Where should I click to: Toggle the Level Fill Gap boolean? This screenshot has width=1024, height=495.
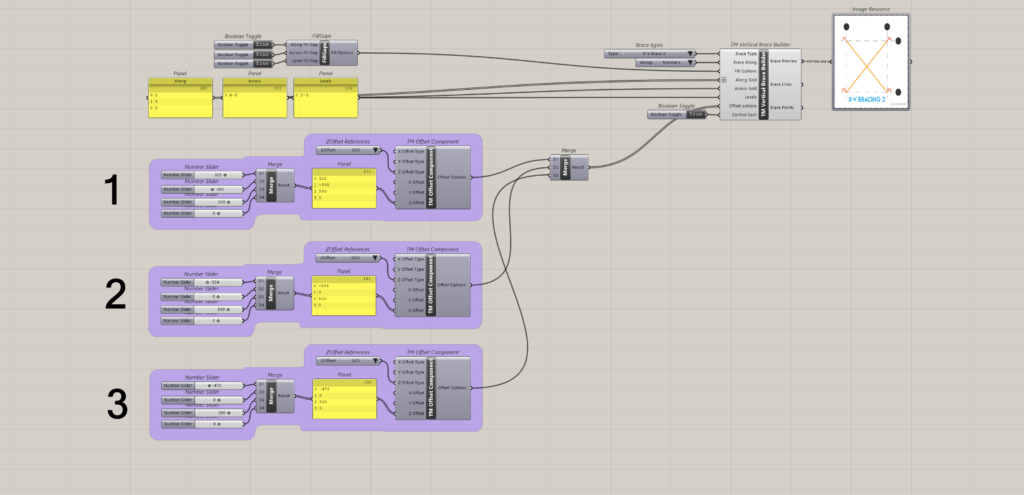(x=263, y=63)
